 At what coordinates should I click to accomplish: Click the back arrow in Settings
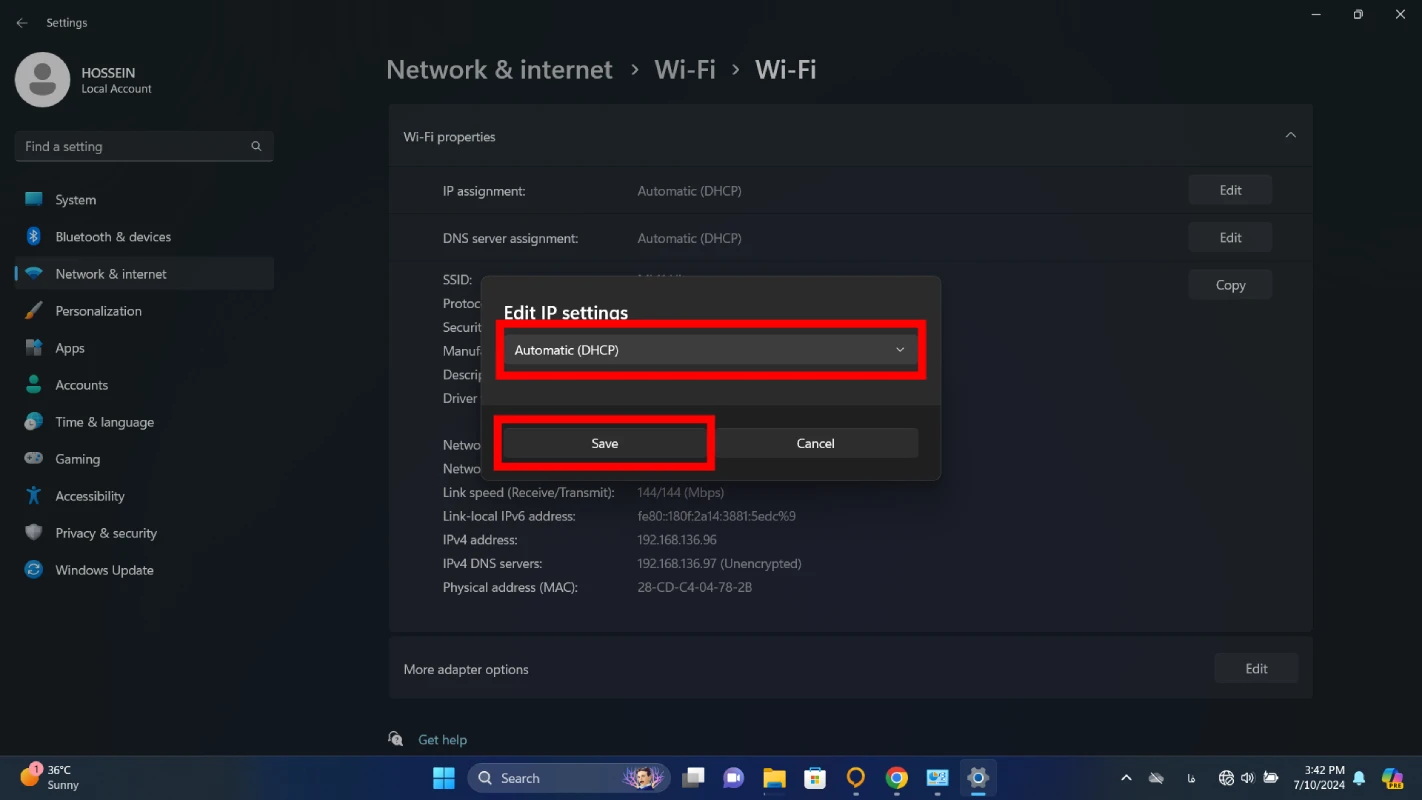tap(22, 23)
